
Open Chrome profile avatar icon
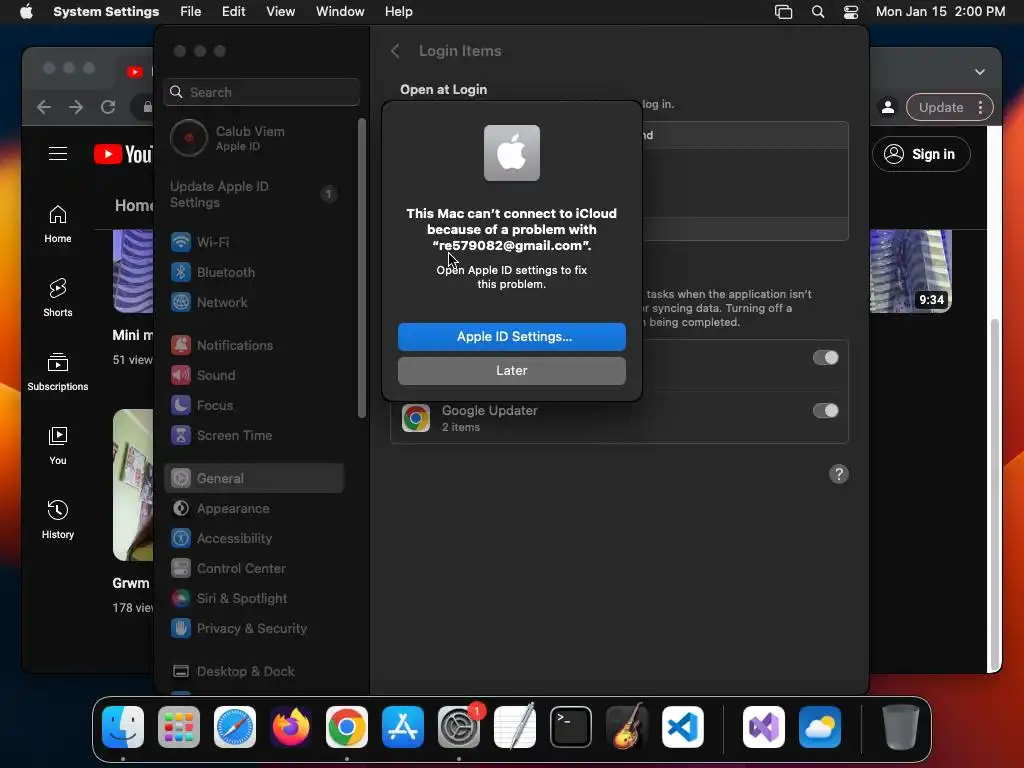(888, 108)
